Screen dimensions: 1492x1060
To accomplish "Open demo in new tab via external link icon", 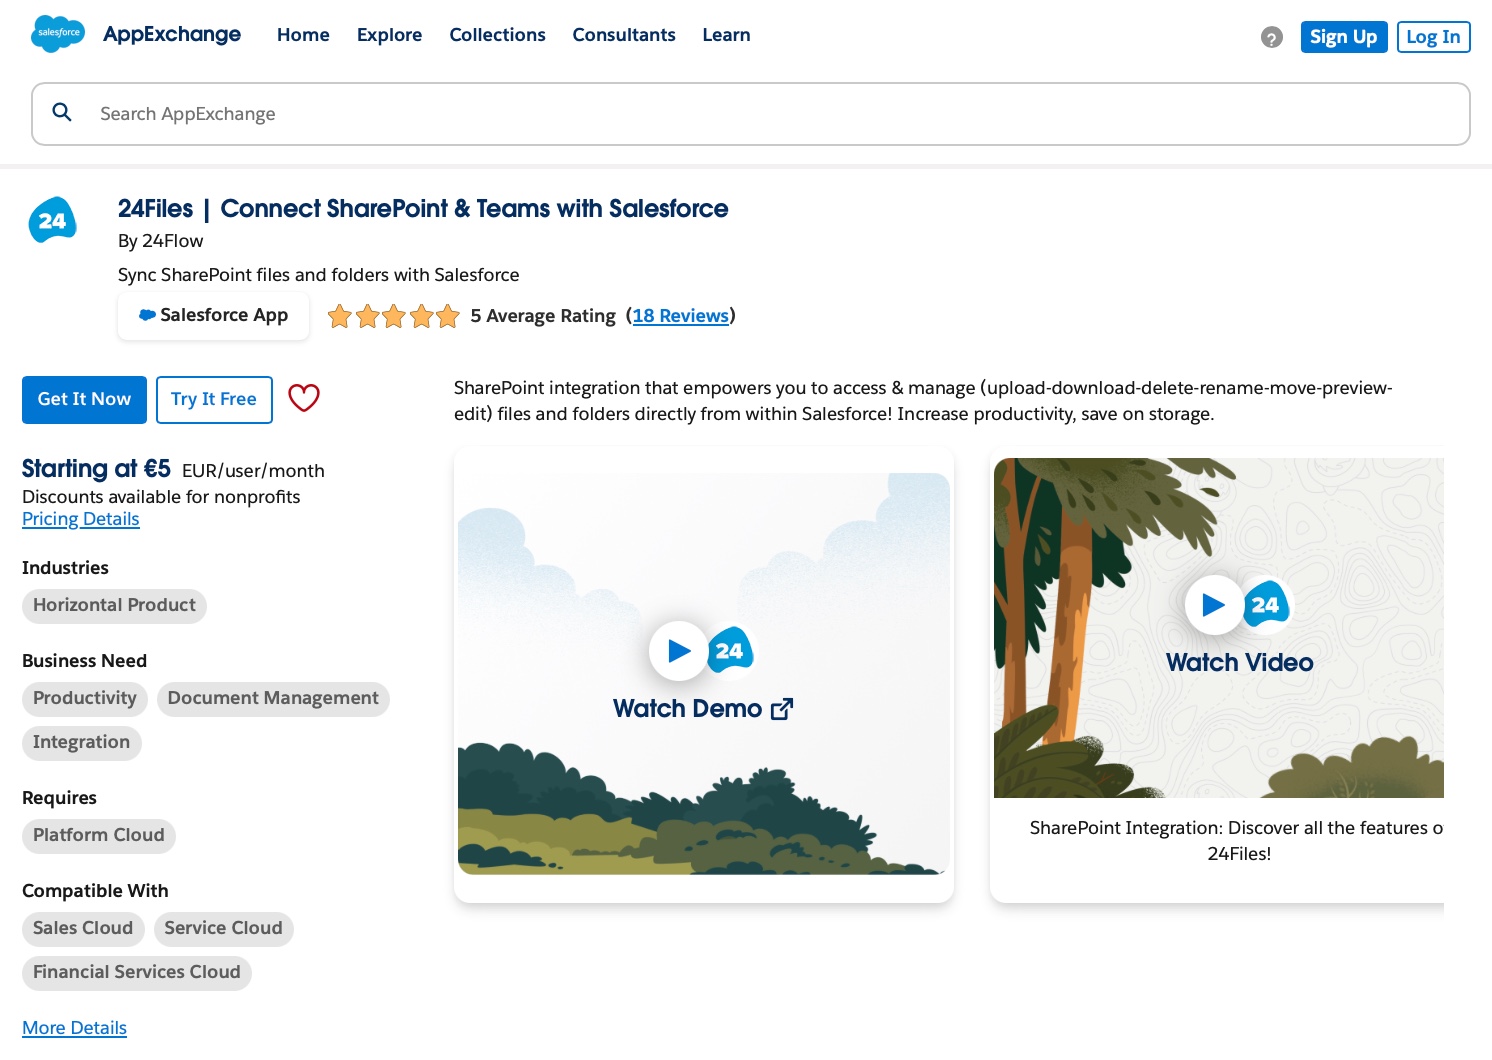I will tap(782, 708).
